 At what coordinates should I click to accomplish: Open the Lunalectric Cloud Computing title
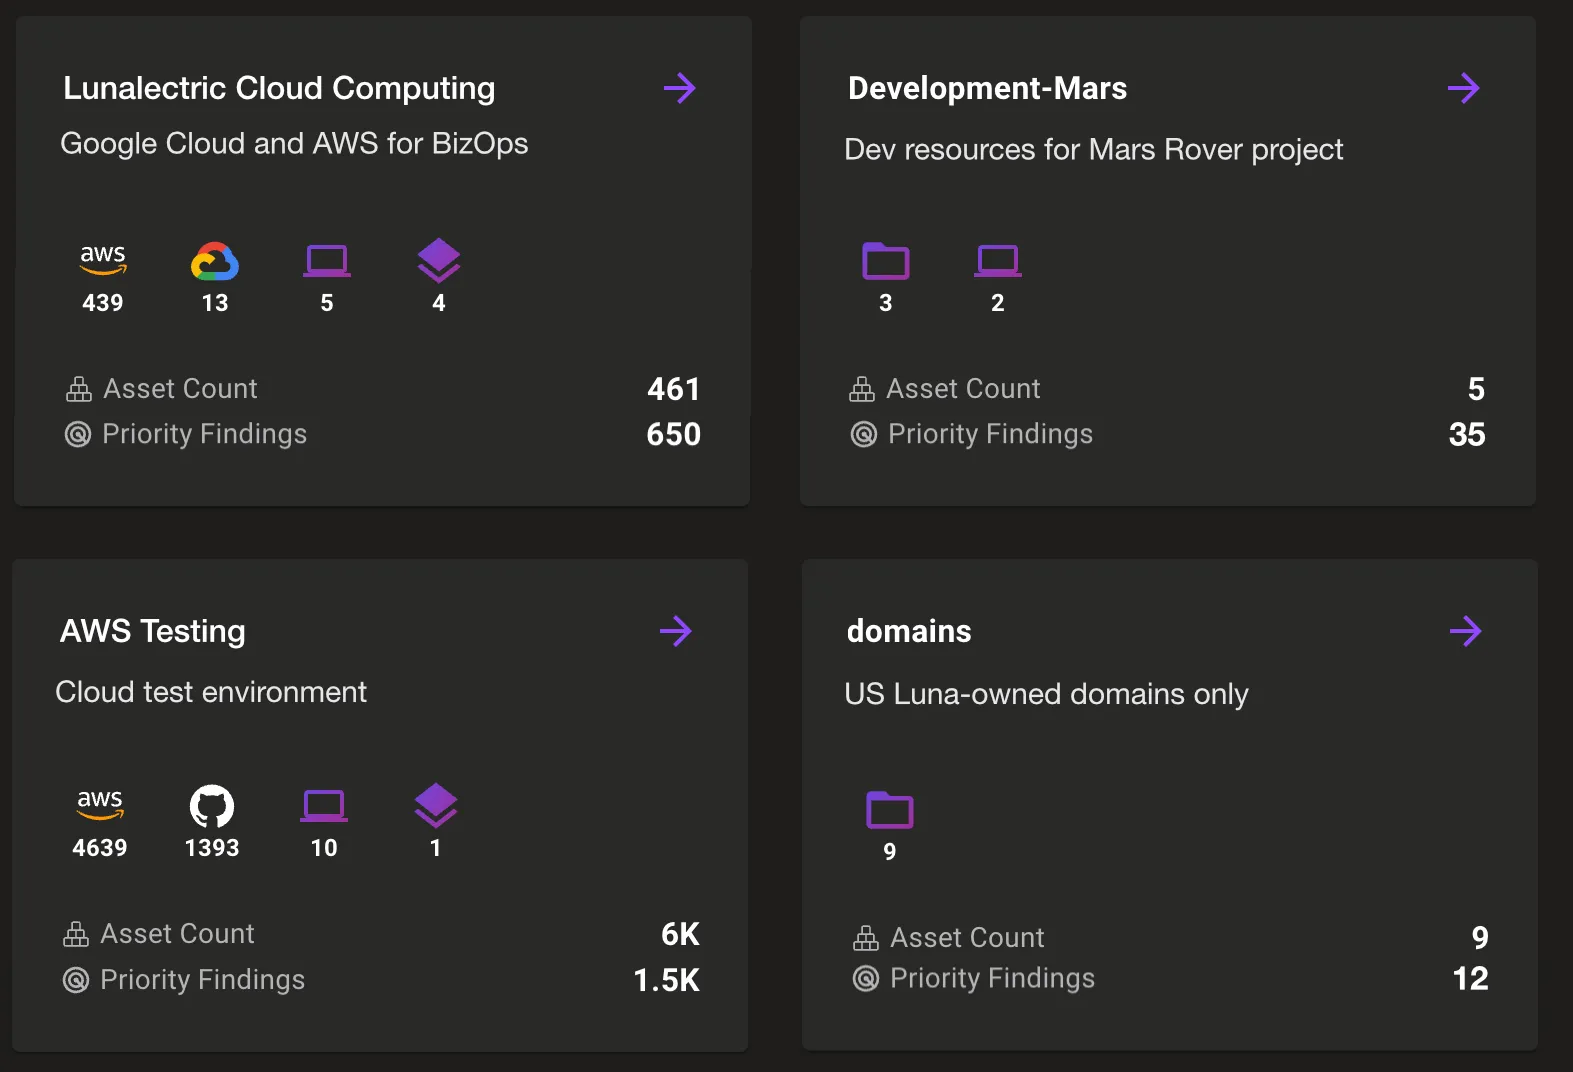[x=279, y=88]
